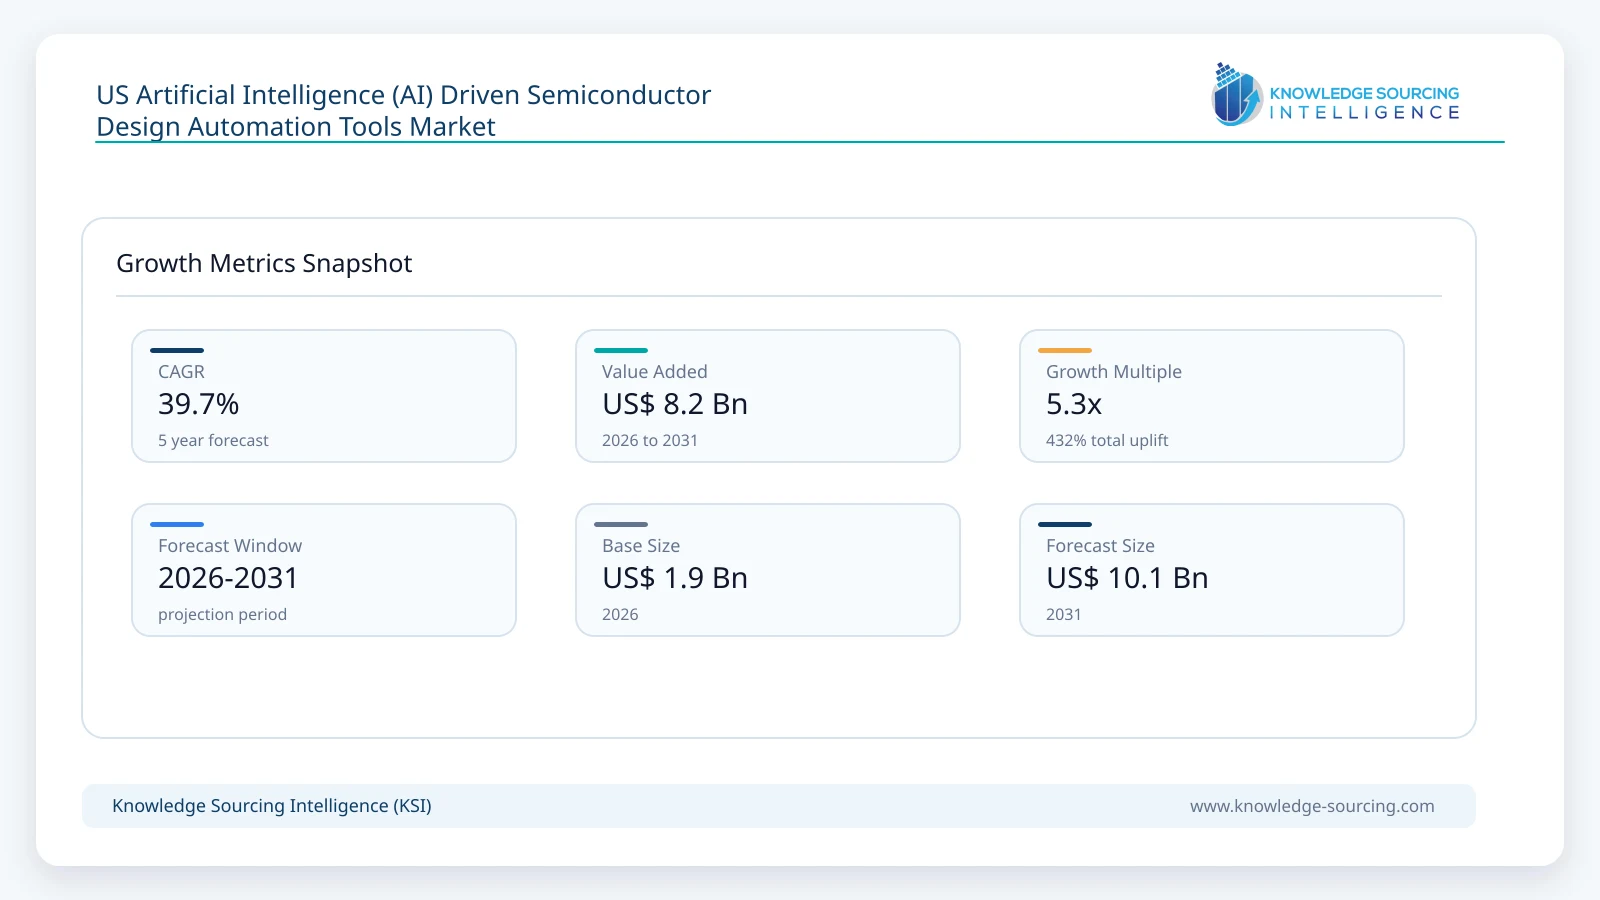Image resolution: width=1600 pixels, height=900 pixels.
Task: Click the 39.7% value
Action: point(198,404)
